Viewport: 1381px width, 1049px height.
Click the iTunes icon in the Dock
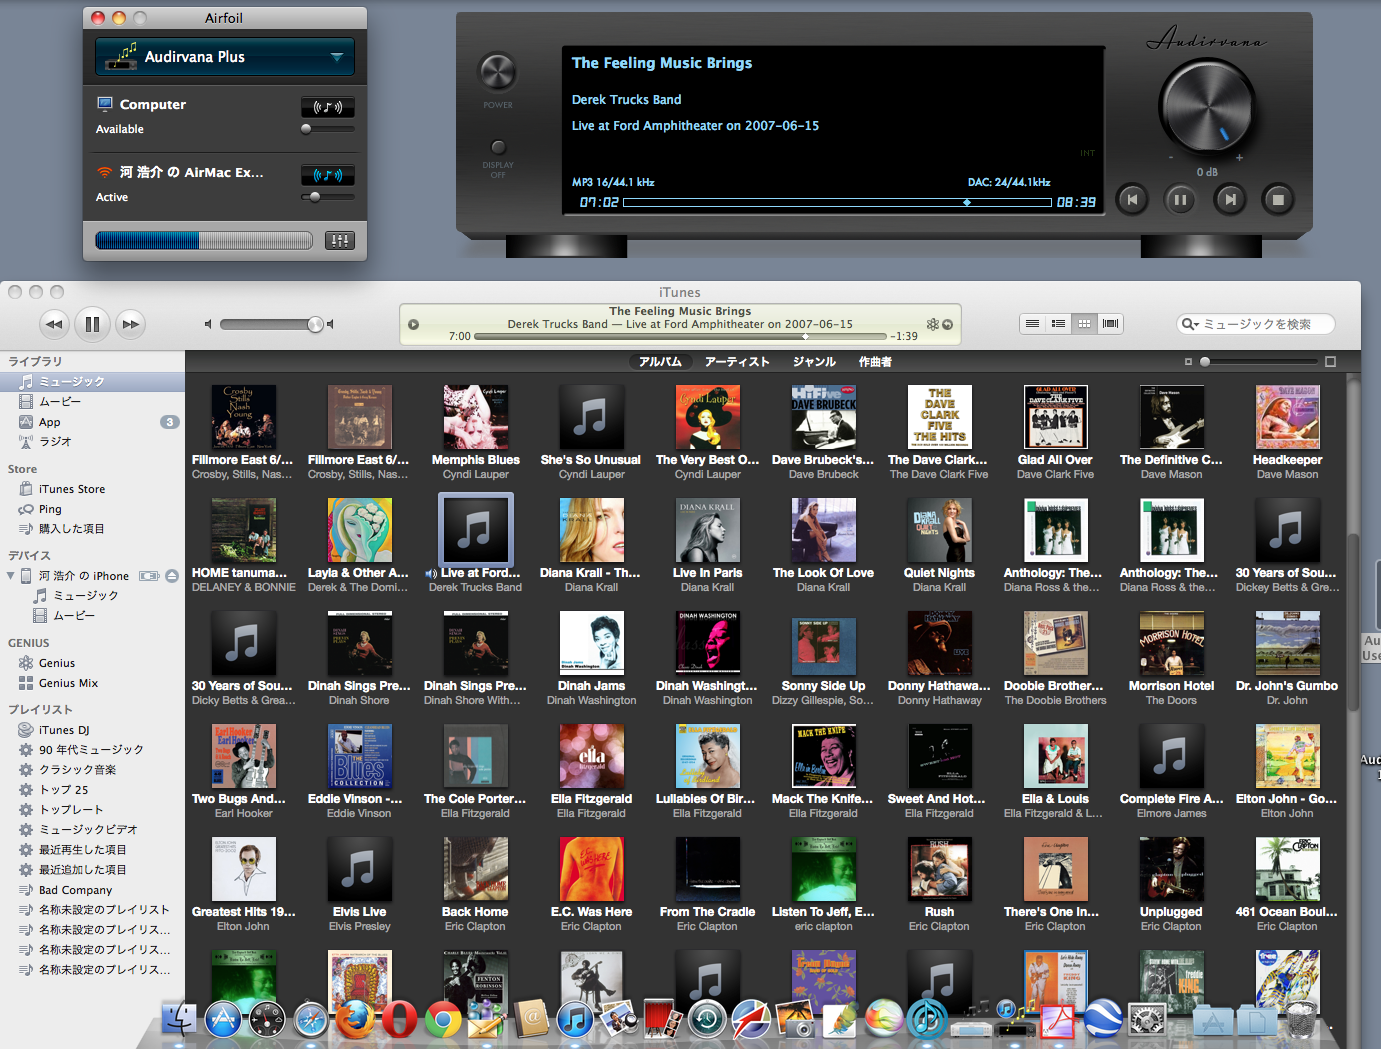tap(575, 1019)
